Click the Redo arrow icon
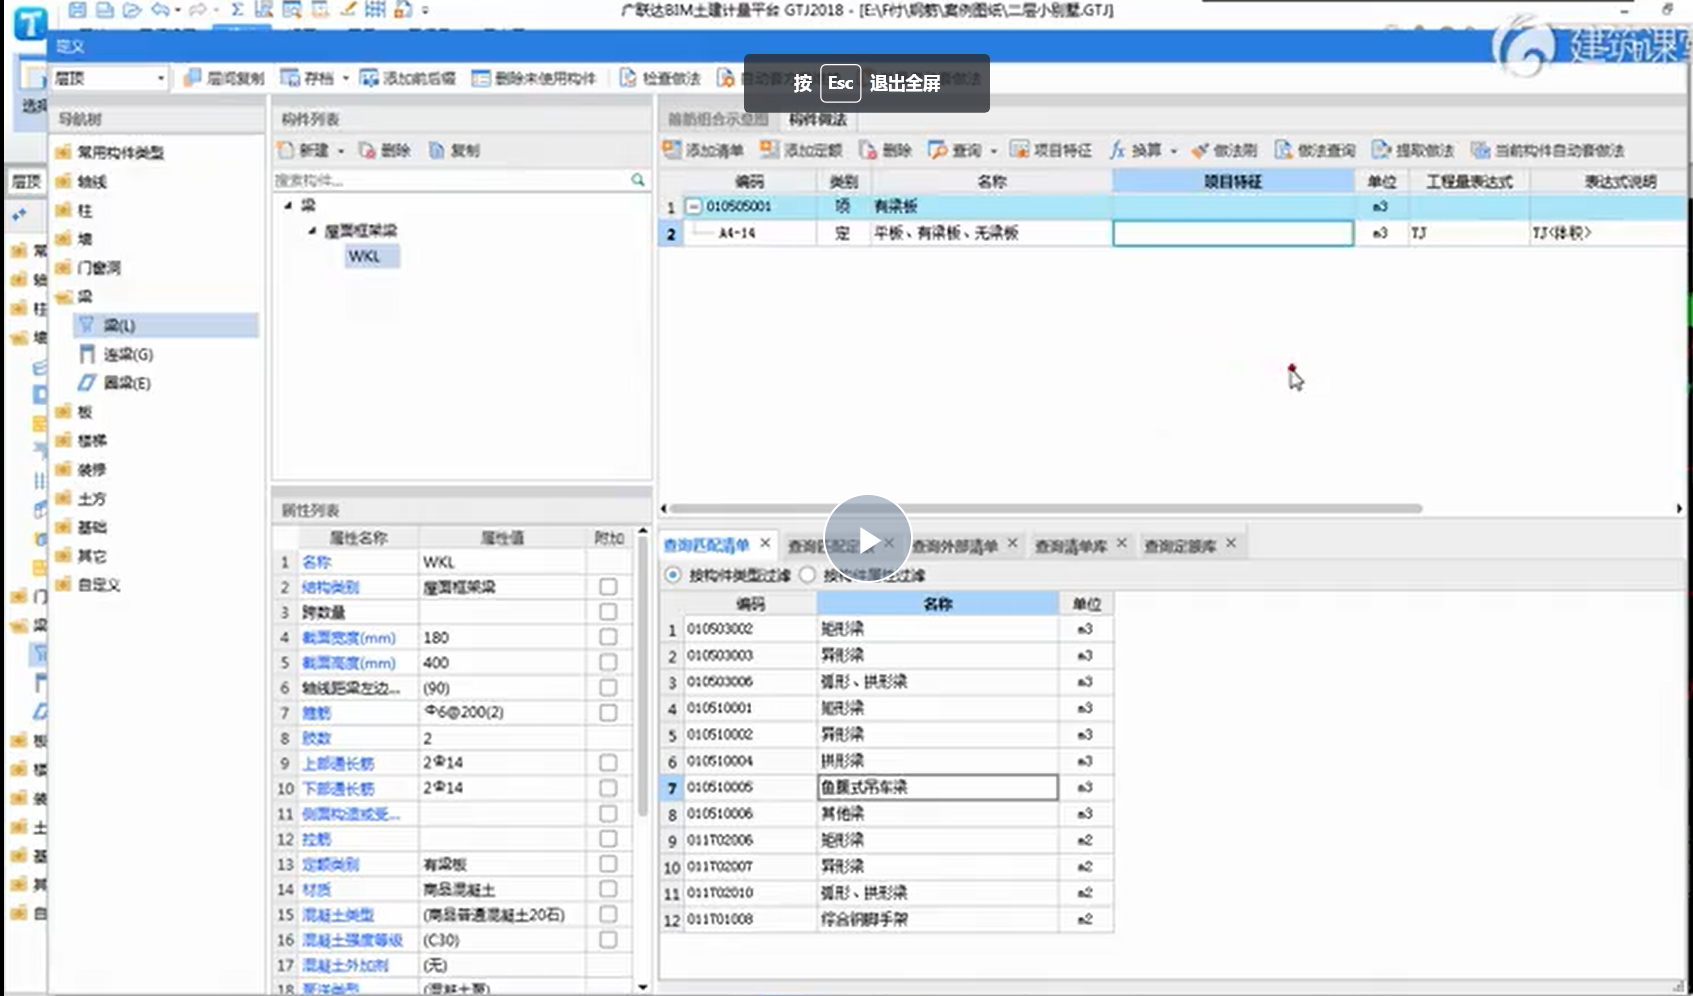This screenshot has height=996, width=1693. pyautogui.click(x=197, y=10)
